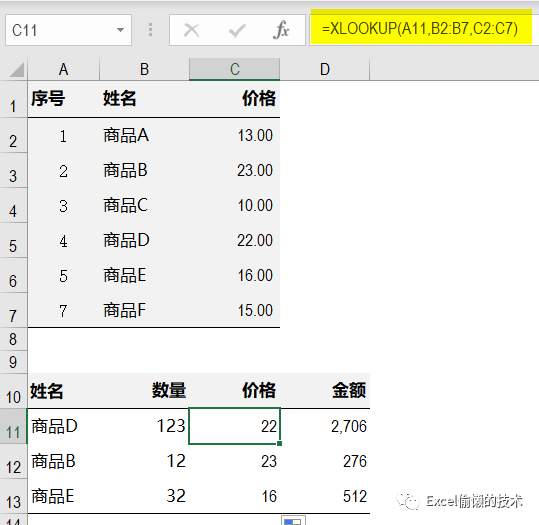Select cell 商品B in row 3

coord(144,171)
